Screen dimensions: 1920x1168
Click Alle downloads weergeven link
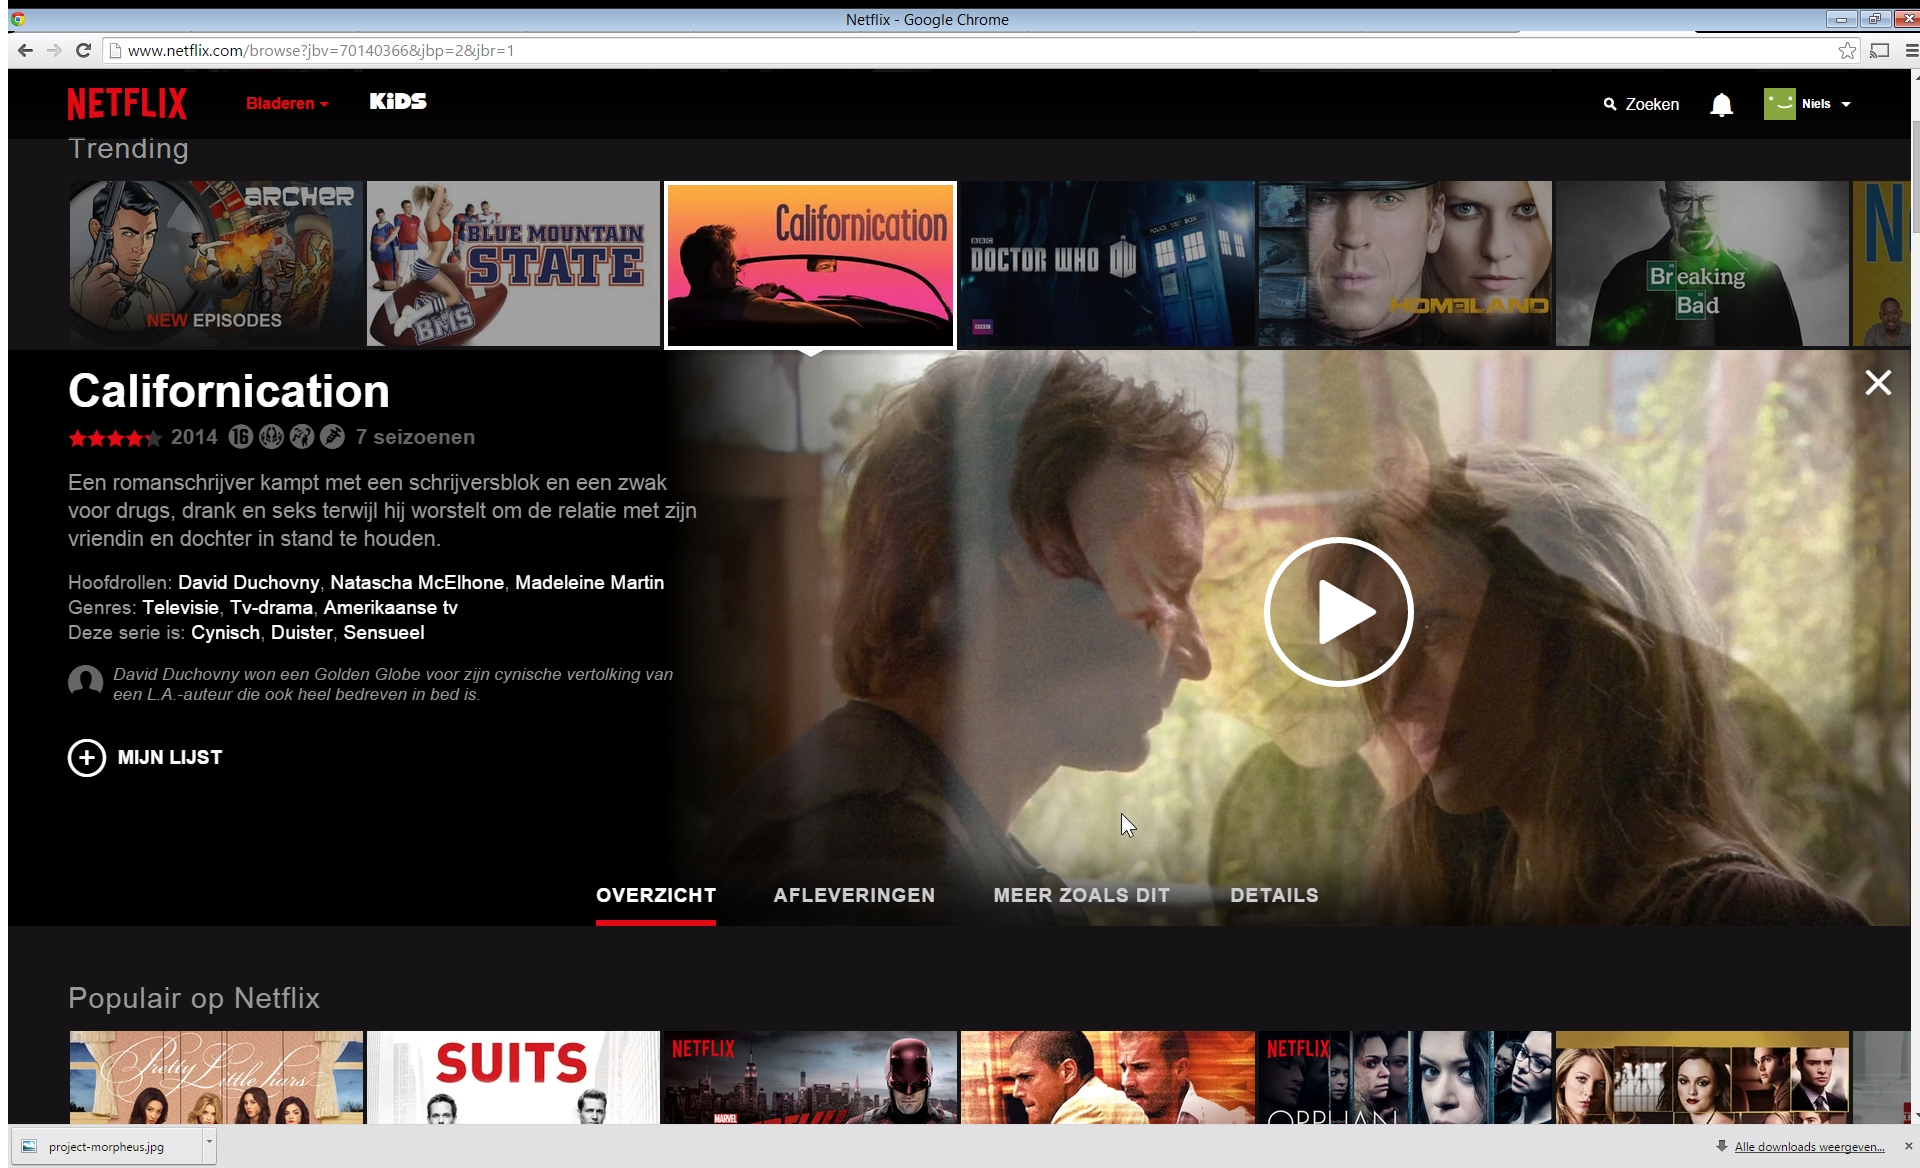pos(1809,1147)
